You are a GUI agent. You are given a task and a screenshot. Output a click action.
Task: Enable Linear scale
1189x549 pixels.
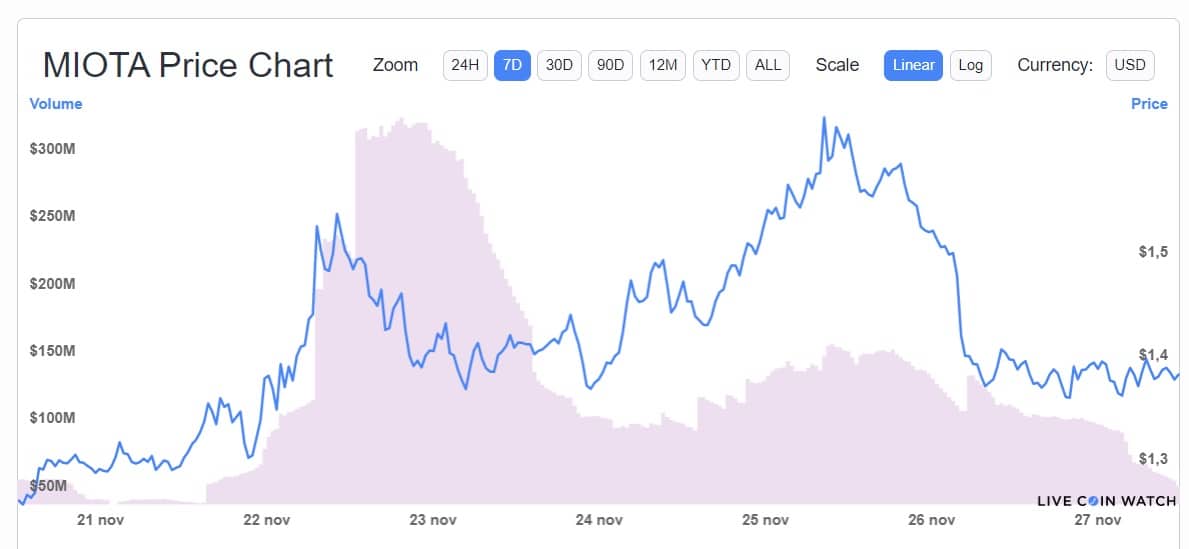[x=913, y=65]
